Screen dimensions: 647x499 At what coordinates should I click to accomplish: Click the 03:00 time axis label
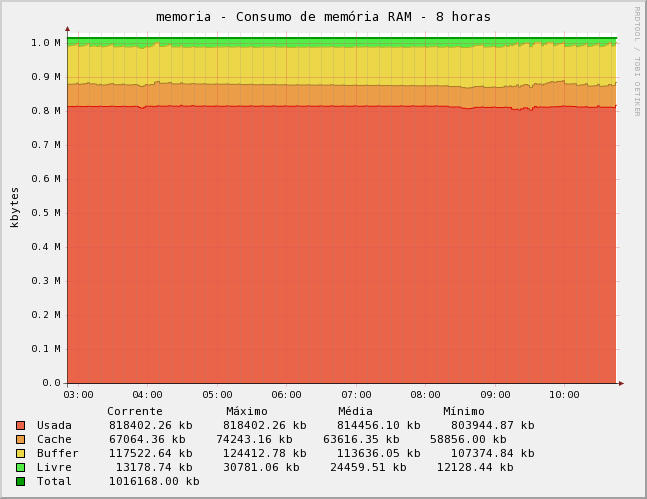(78, 395)
